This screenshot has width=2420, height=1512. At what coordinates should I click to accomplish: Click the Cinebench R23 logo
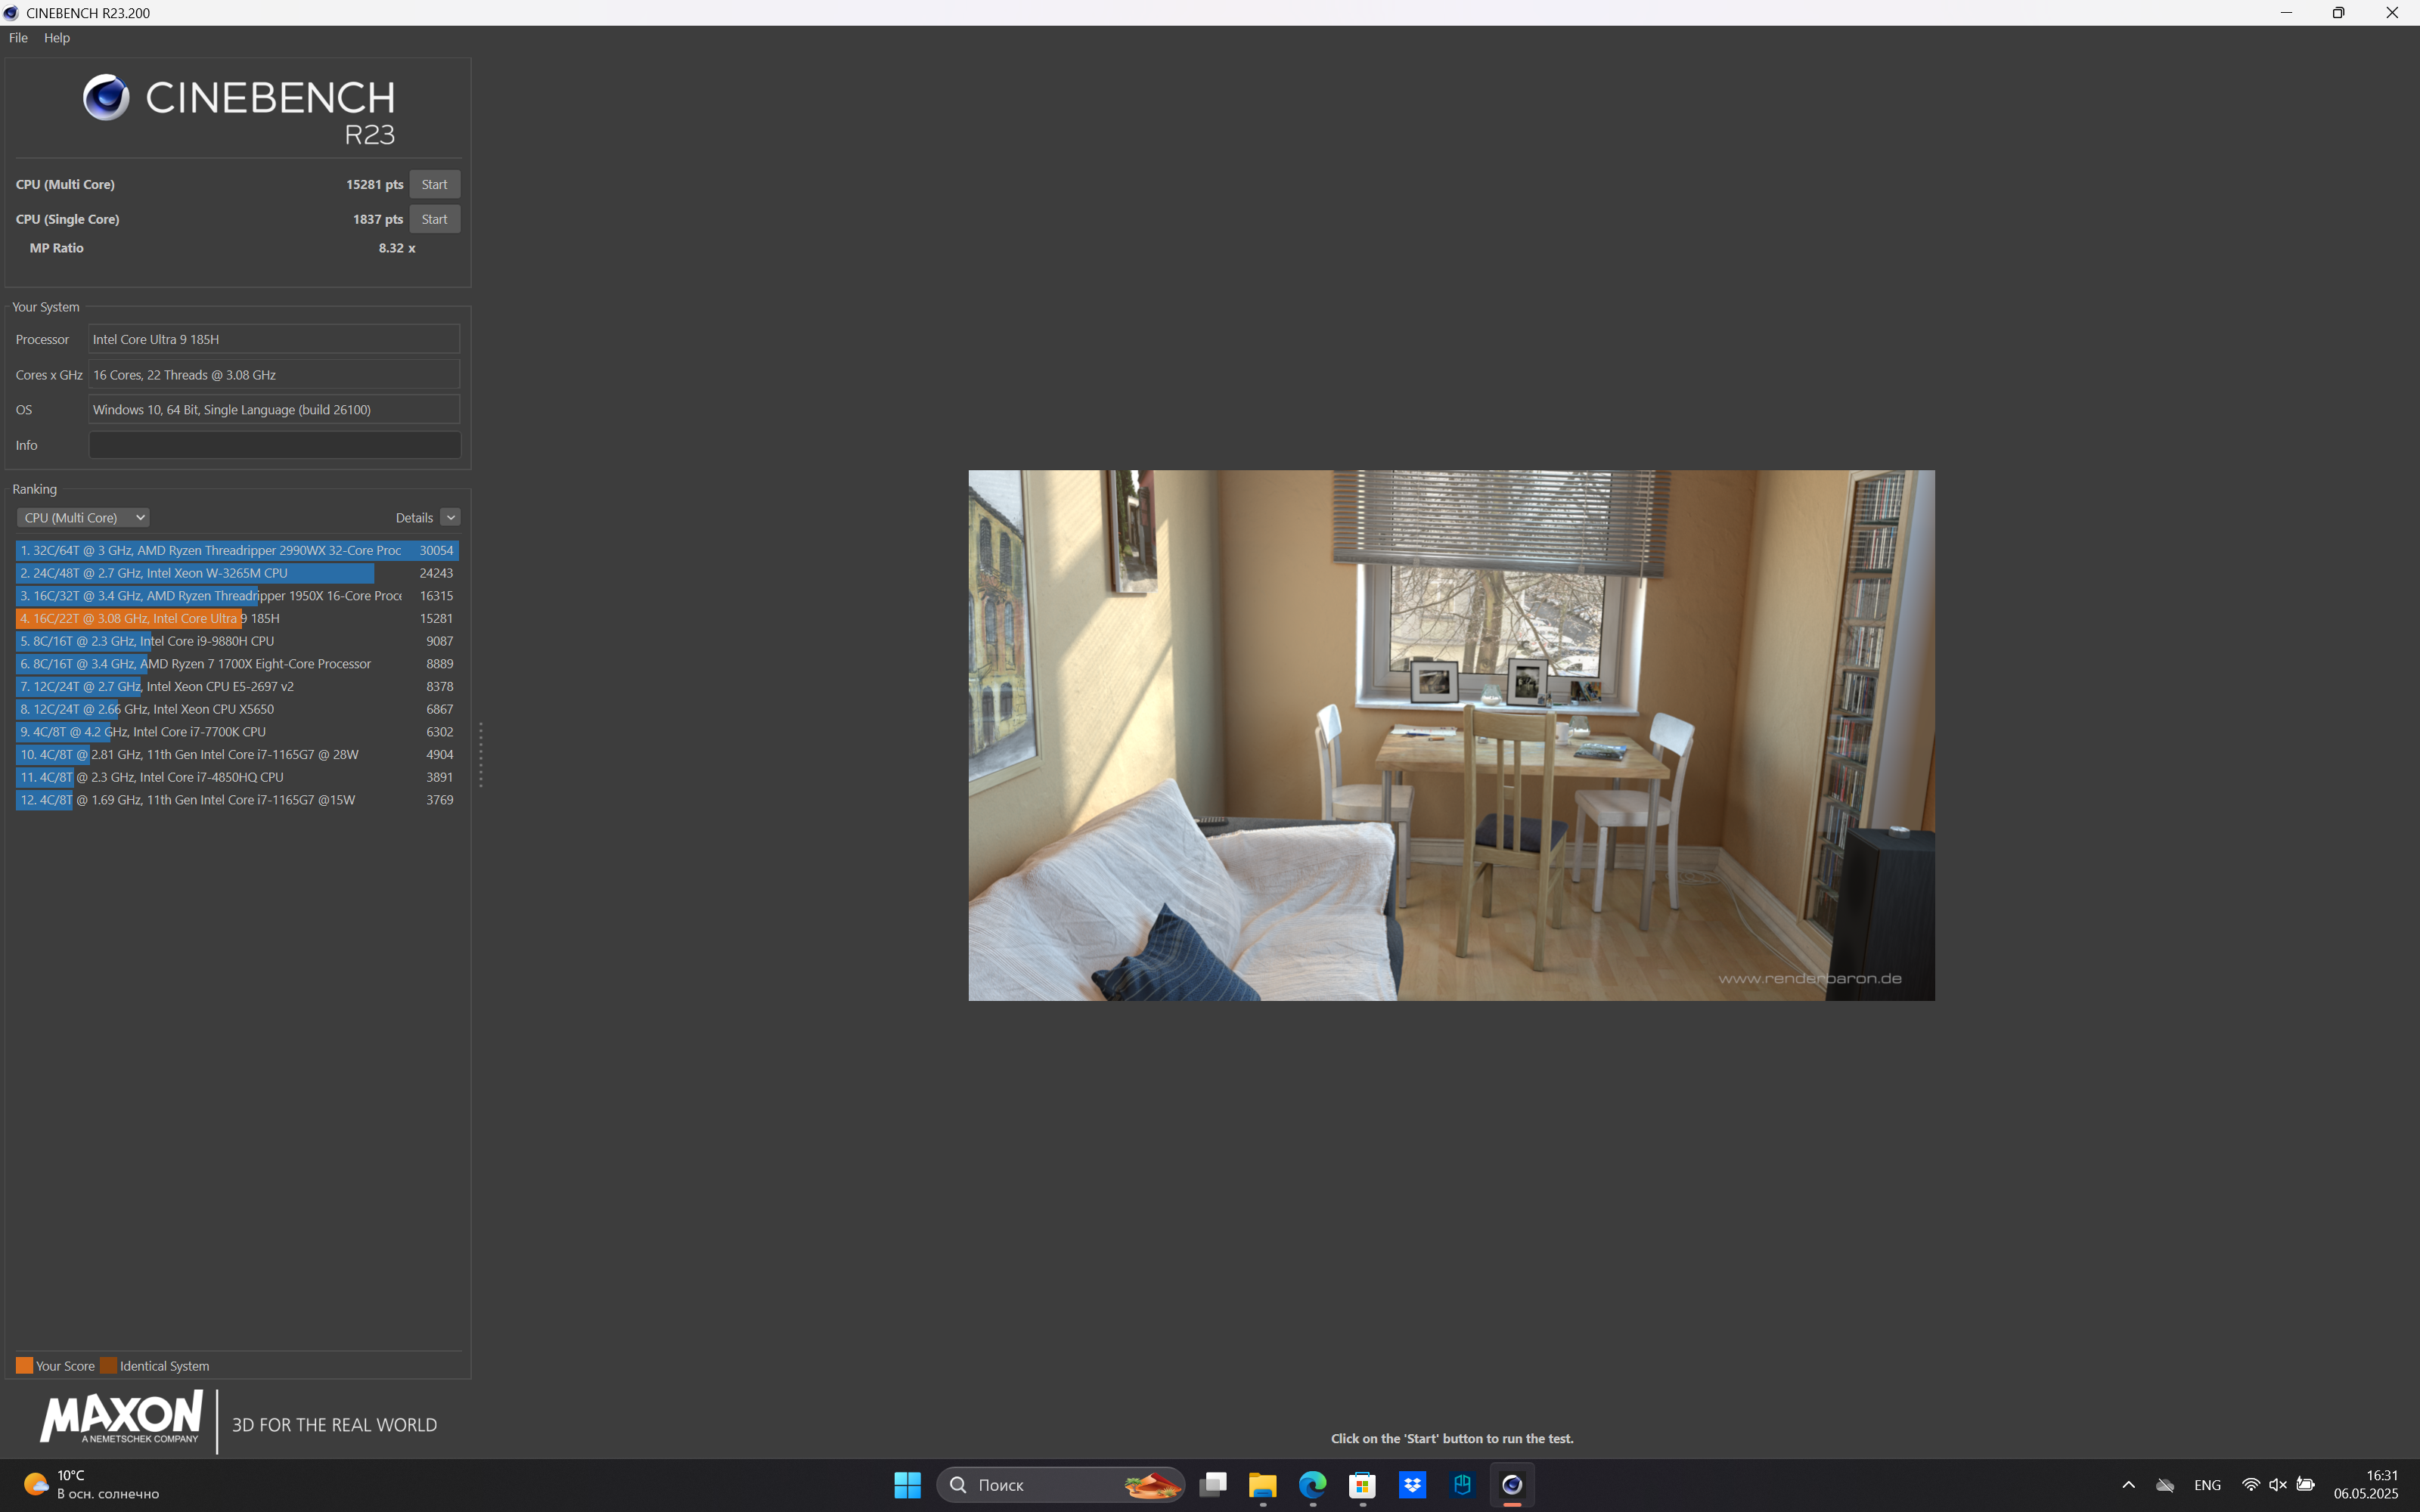pyautogui.click(x=239, y=110)
